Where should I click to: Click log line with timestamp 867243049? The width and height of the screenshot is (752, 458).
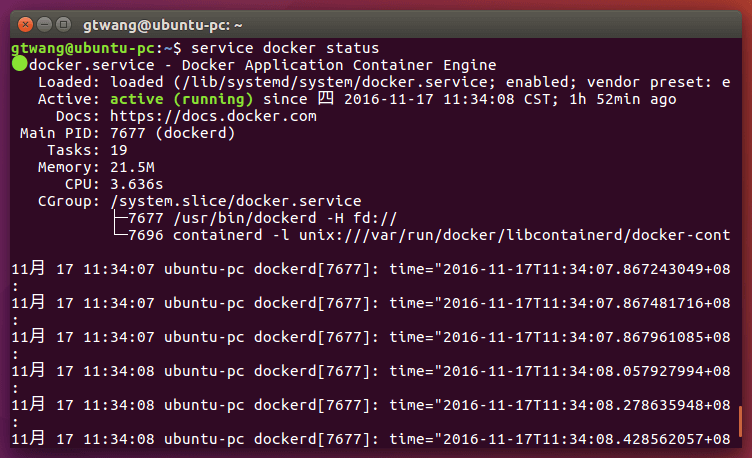coord(371,268)
